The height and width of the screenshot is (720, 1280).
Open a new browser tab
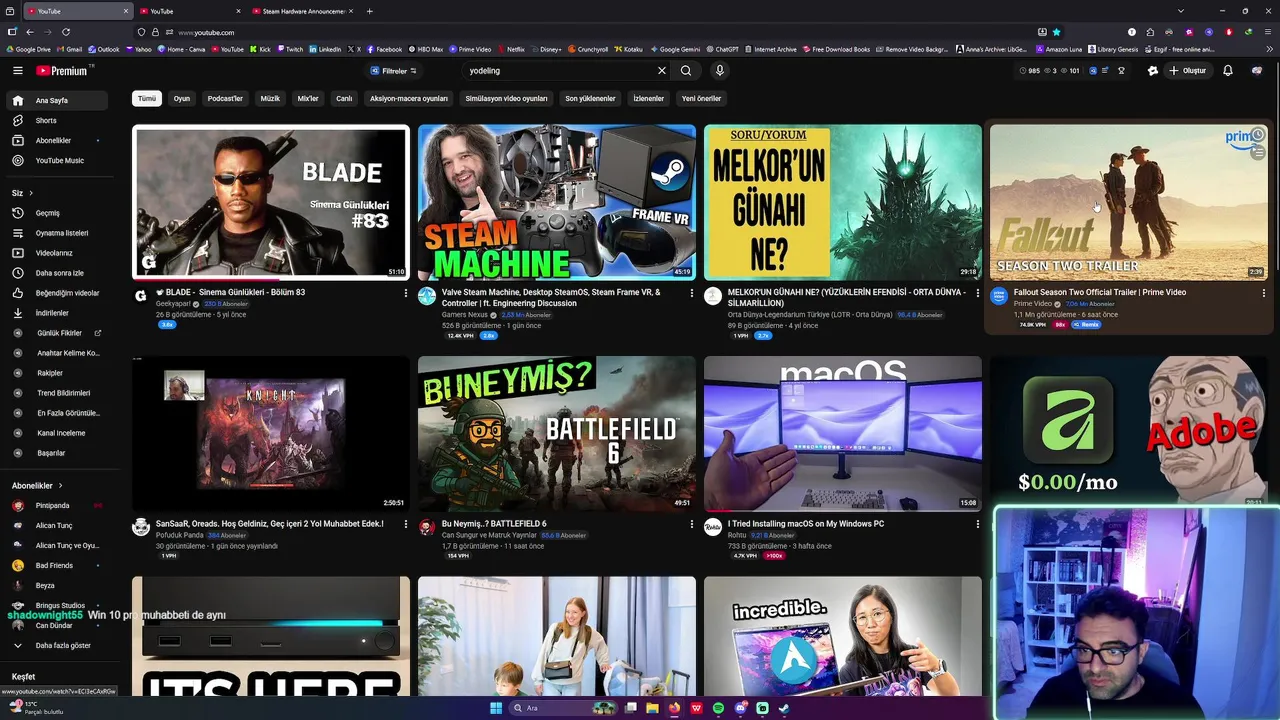(x=370, y=11)
